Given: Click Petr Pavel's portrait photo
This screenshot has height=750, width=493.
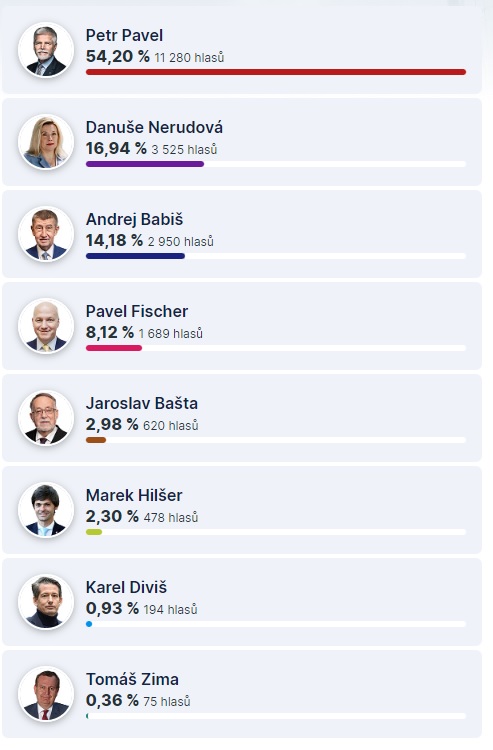Looking at the screenshot, I should pyautogui.click(x=46, y=50).
